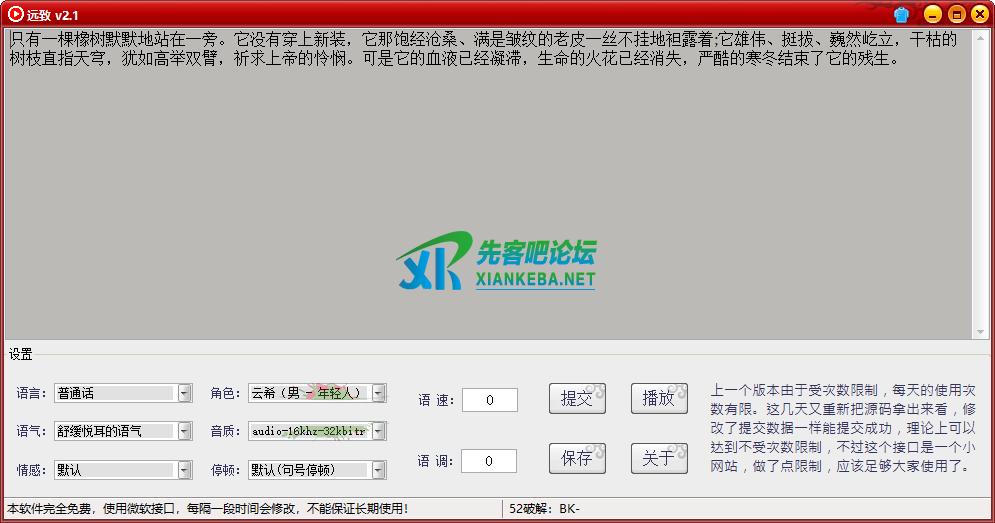Maximize the 远致 window
Image resolution: width=995 pixels, height=523 pixels.
click(x=956, y=14)
